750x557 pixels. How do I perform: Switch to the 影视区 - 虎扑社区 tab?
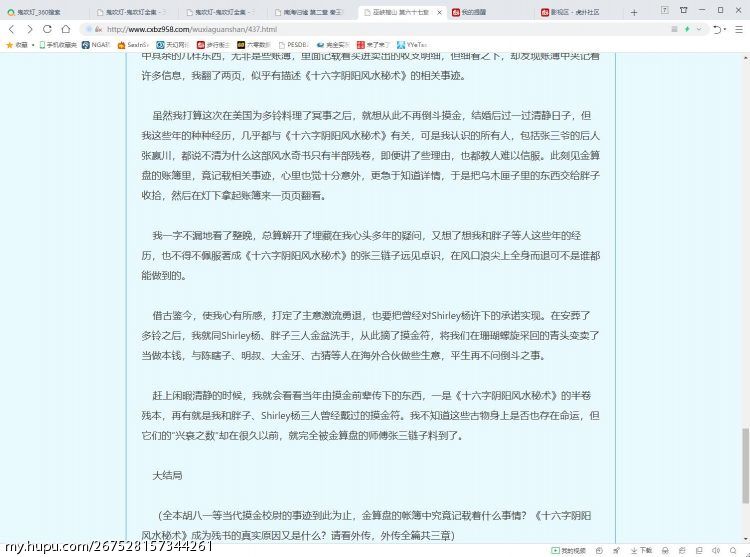(x=579, y=12)
